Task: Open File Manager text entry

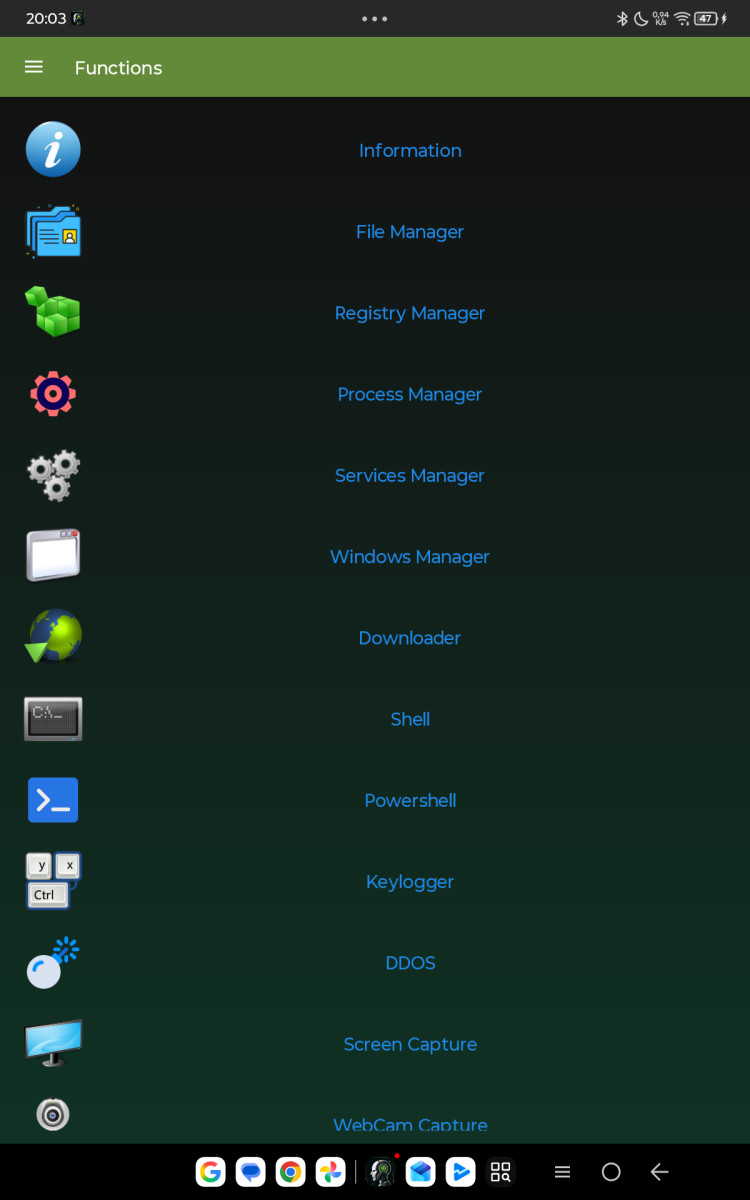Action: pyautogui.click(x=410, y=231)
